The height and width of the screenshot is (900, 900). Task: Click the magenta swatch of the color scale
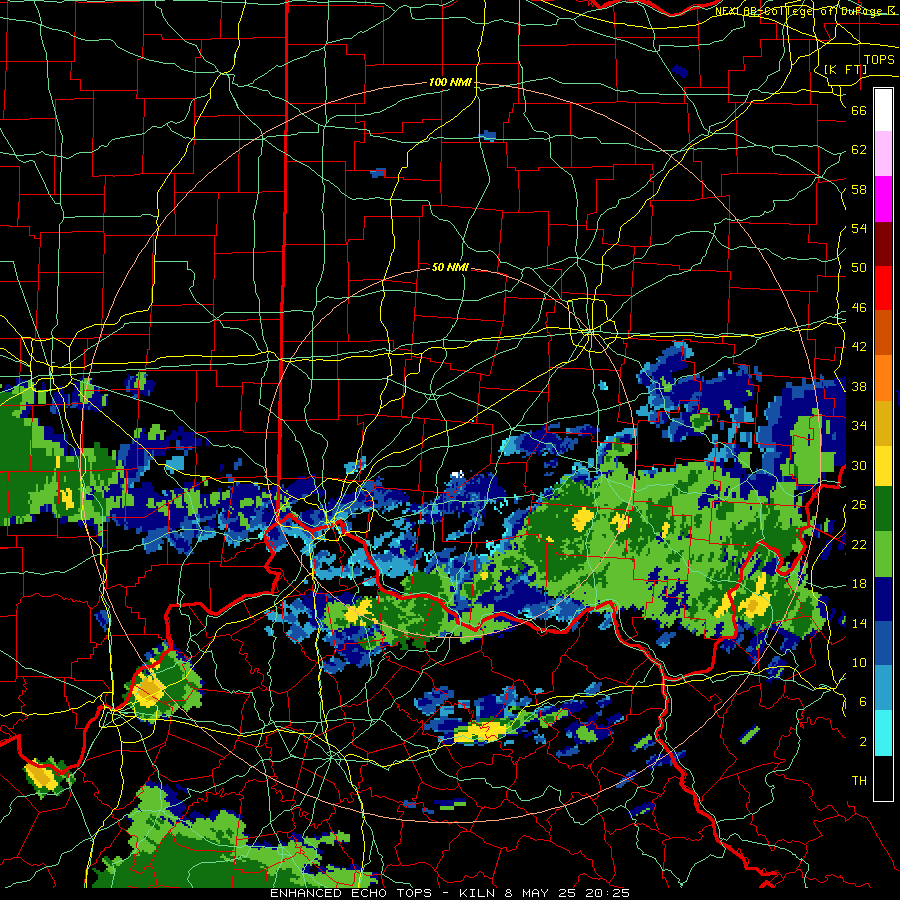pyautogui.click(x=883, y=199)
